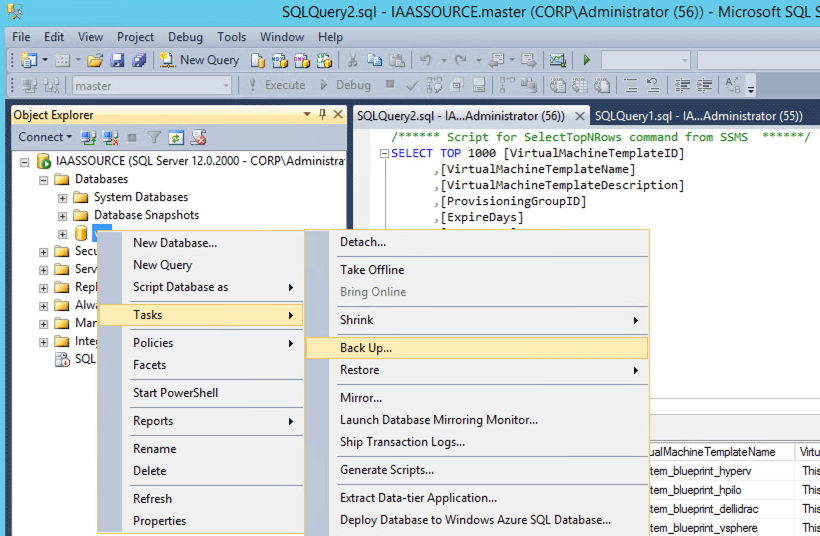The width and height of the screenshot is (820, 536).
Task: Close the SQLQuery2.sql tab
Action: pos(579,116)
